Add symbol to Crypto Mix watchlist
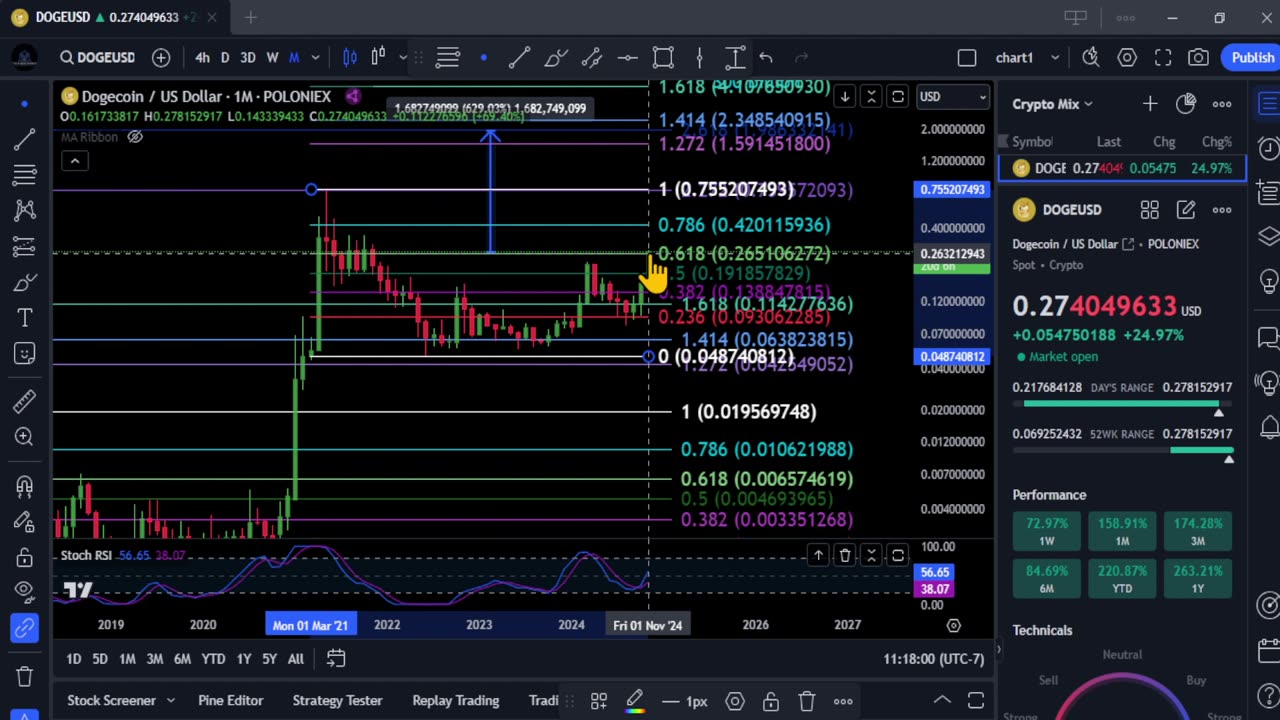This screenshot has height=720, width=1280. click(1150, 103)
